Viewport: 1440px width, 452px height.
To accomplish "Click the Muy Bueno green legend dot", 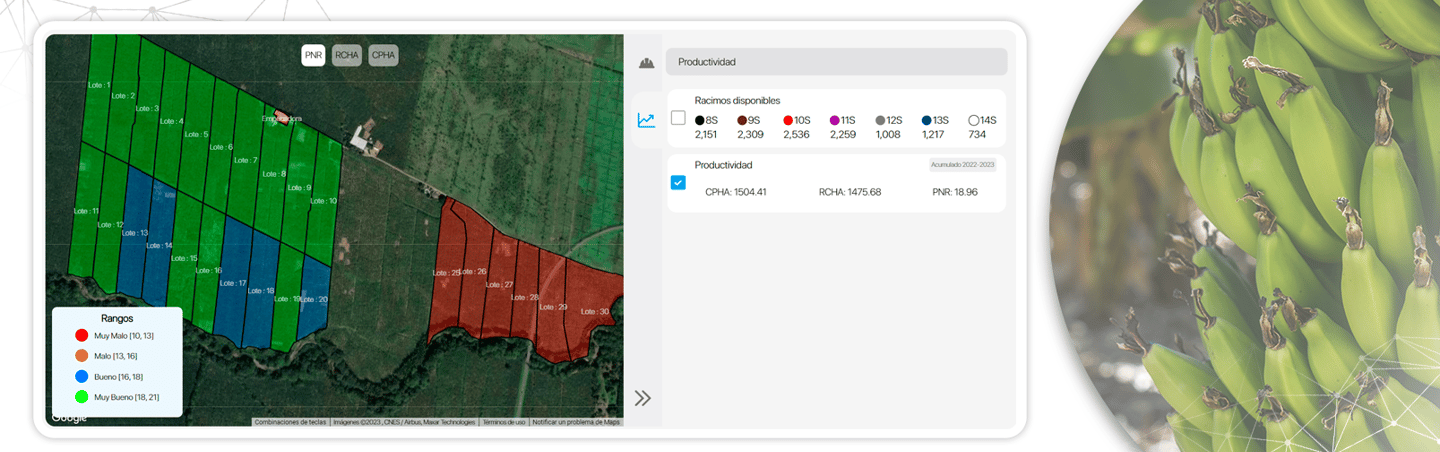I will tap(82, 398).
